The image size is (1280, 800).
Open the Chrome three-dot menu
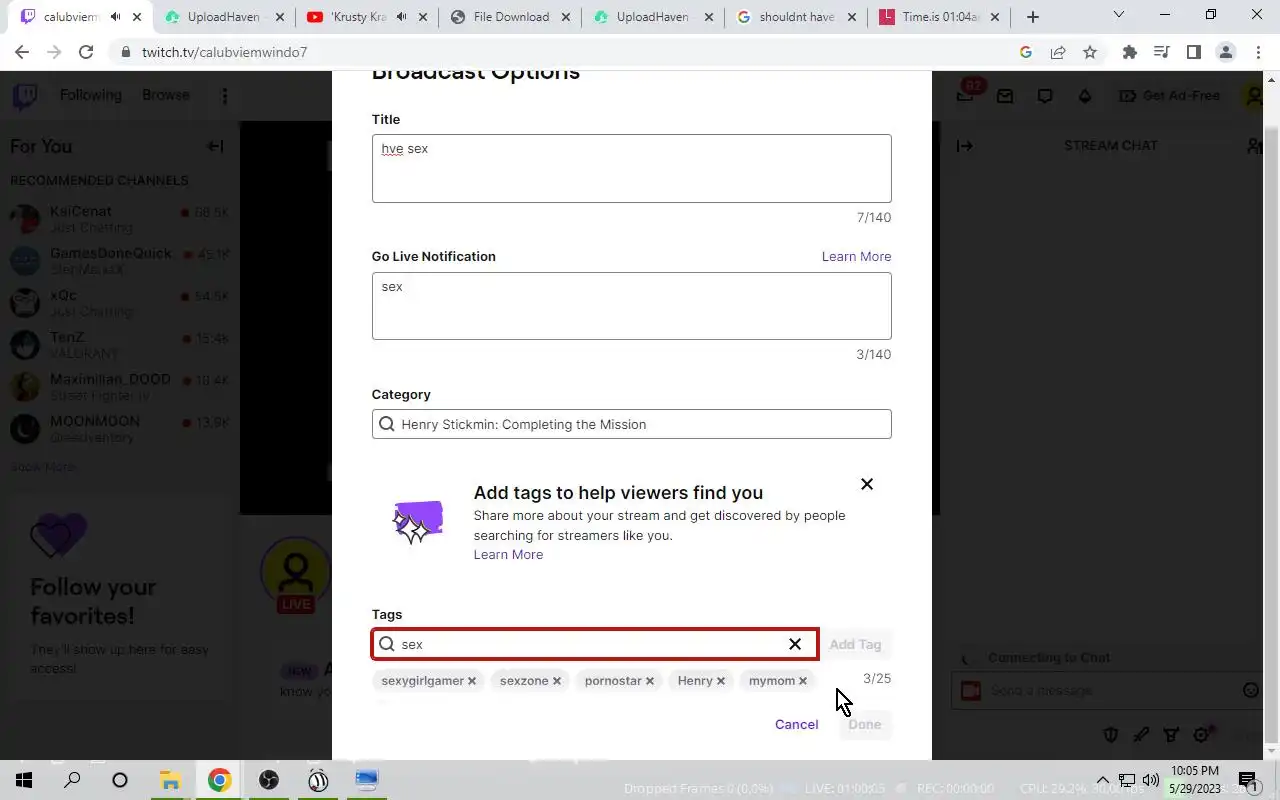tap(1257, 52)
